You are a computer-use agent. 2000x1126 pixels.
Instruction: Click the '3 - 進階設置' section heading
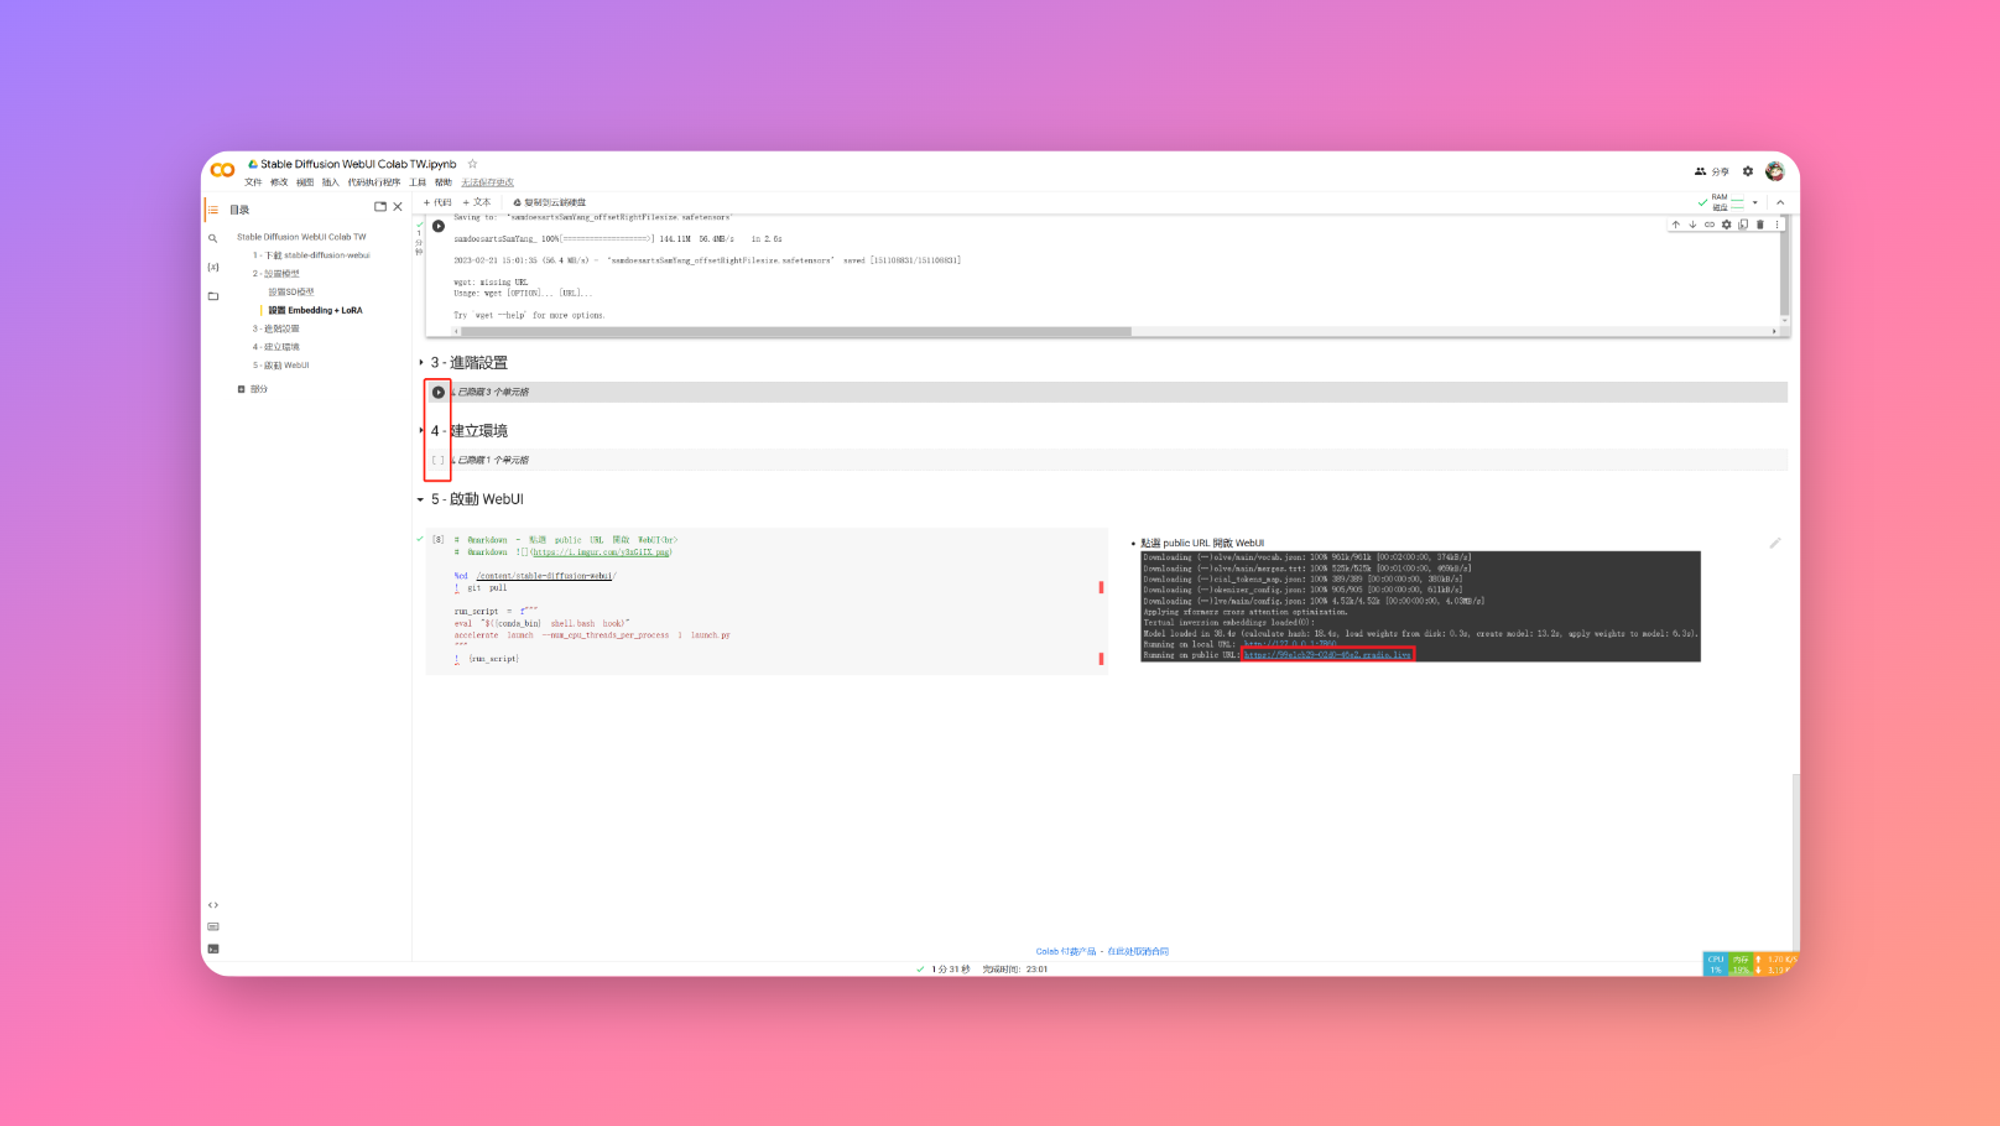click(469, 363)
